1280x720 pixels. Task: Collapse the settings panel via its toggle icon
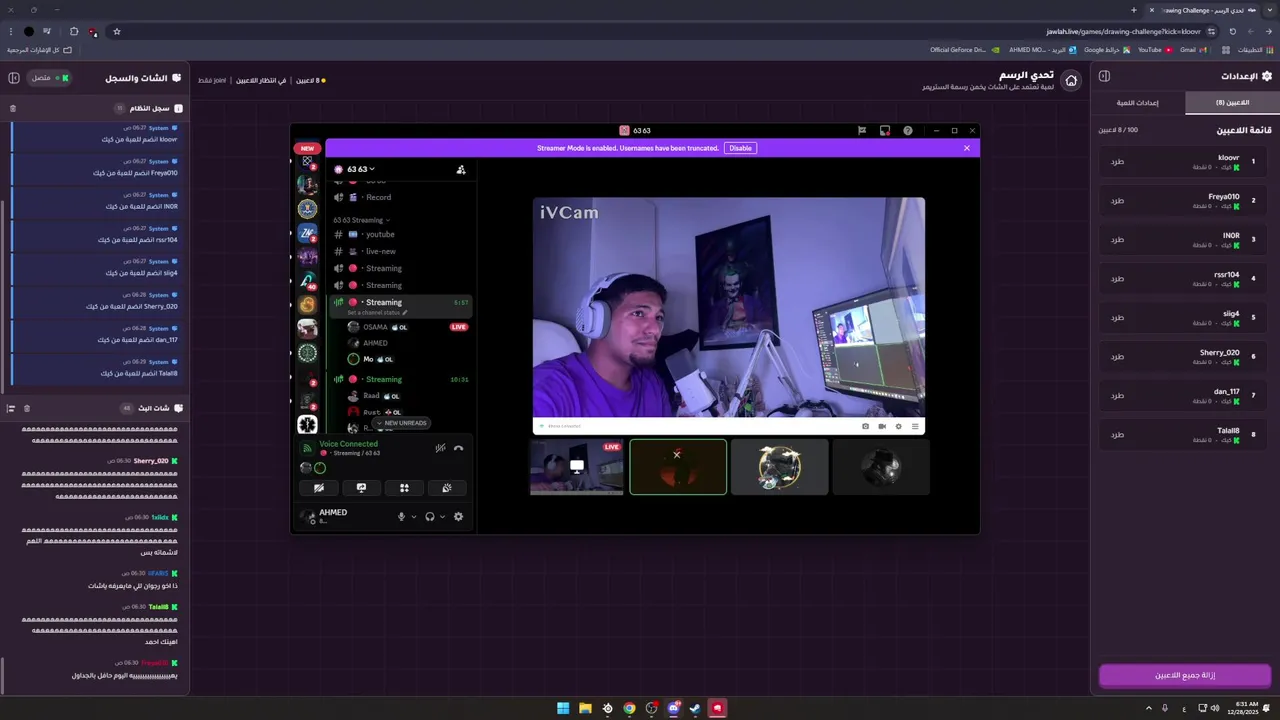(x=1104, y=76)
